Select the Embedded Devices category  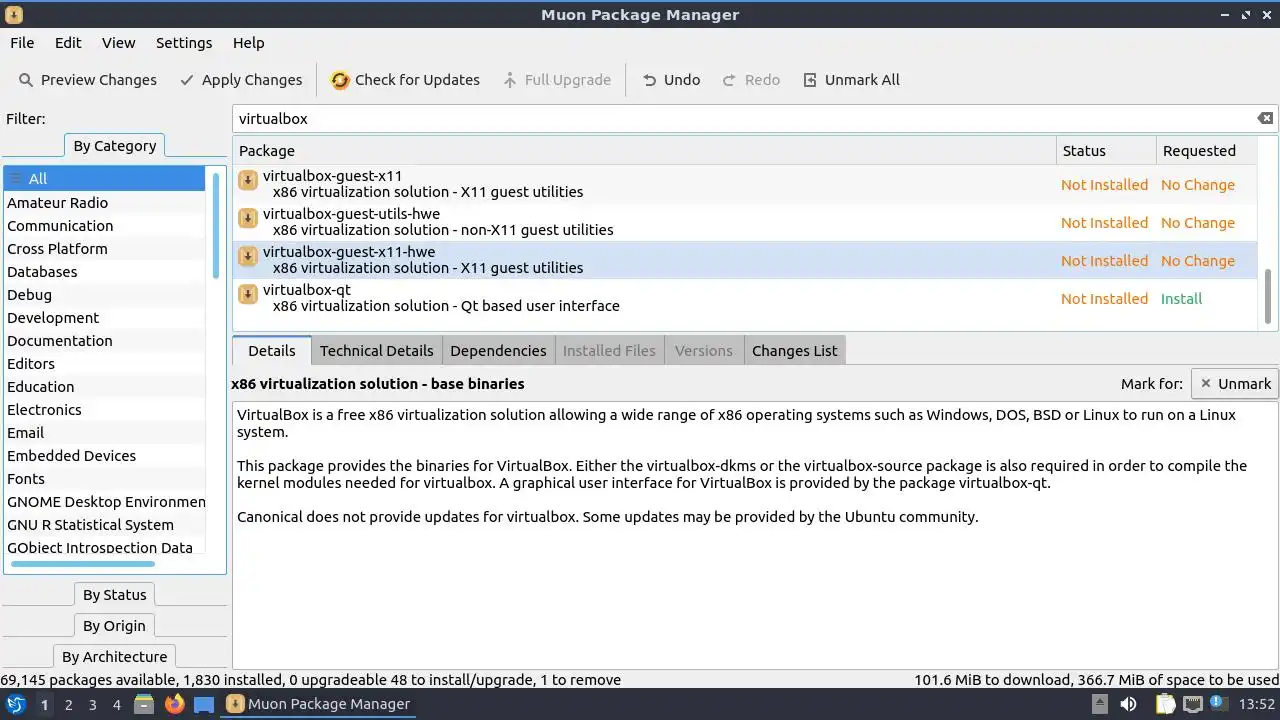tap(105, 456)
